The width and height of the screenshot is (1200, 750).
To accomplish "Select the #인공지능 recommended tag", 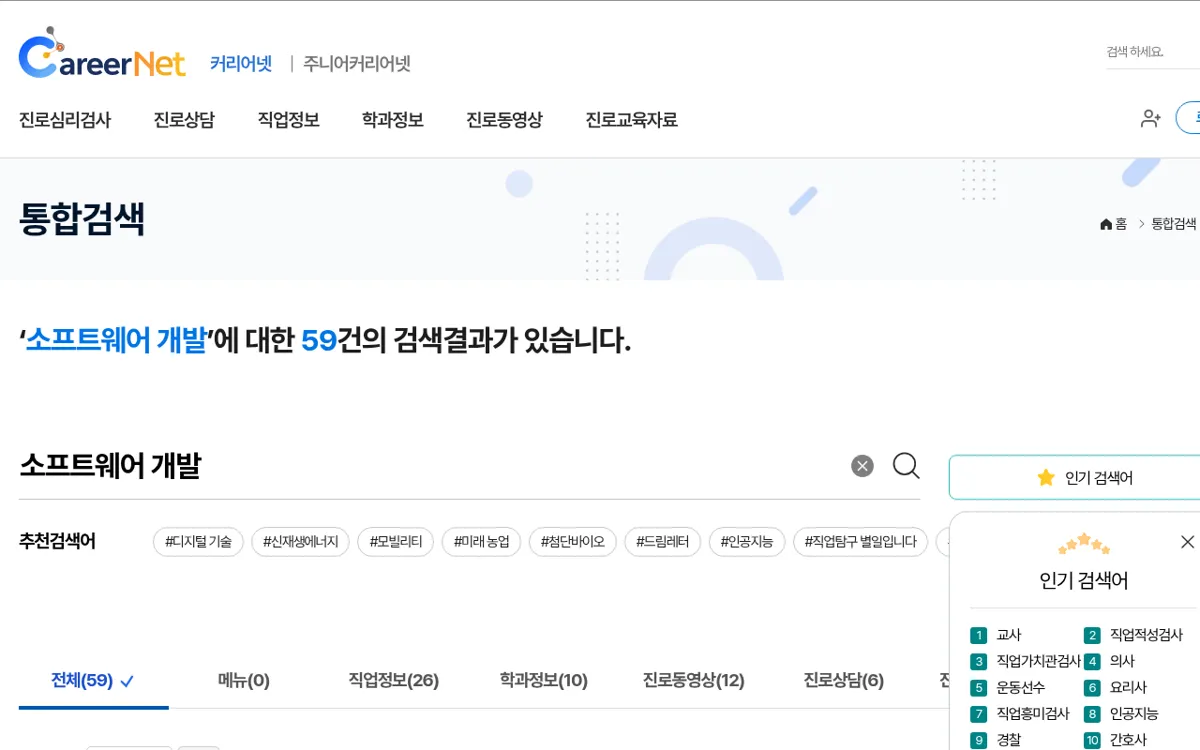I will point(747,542).
